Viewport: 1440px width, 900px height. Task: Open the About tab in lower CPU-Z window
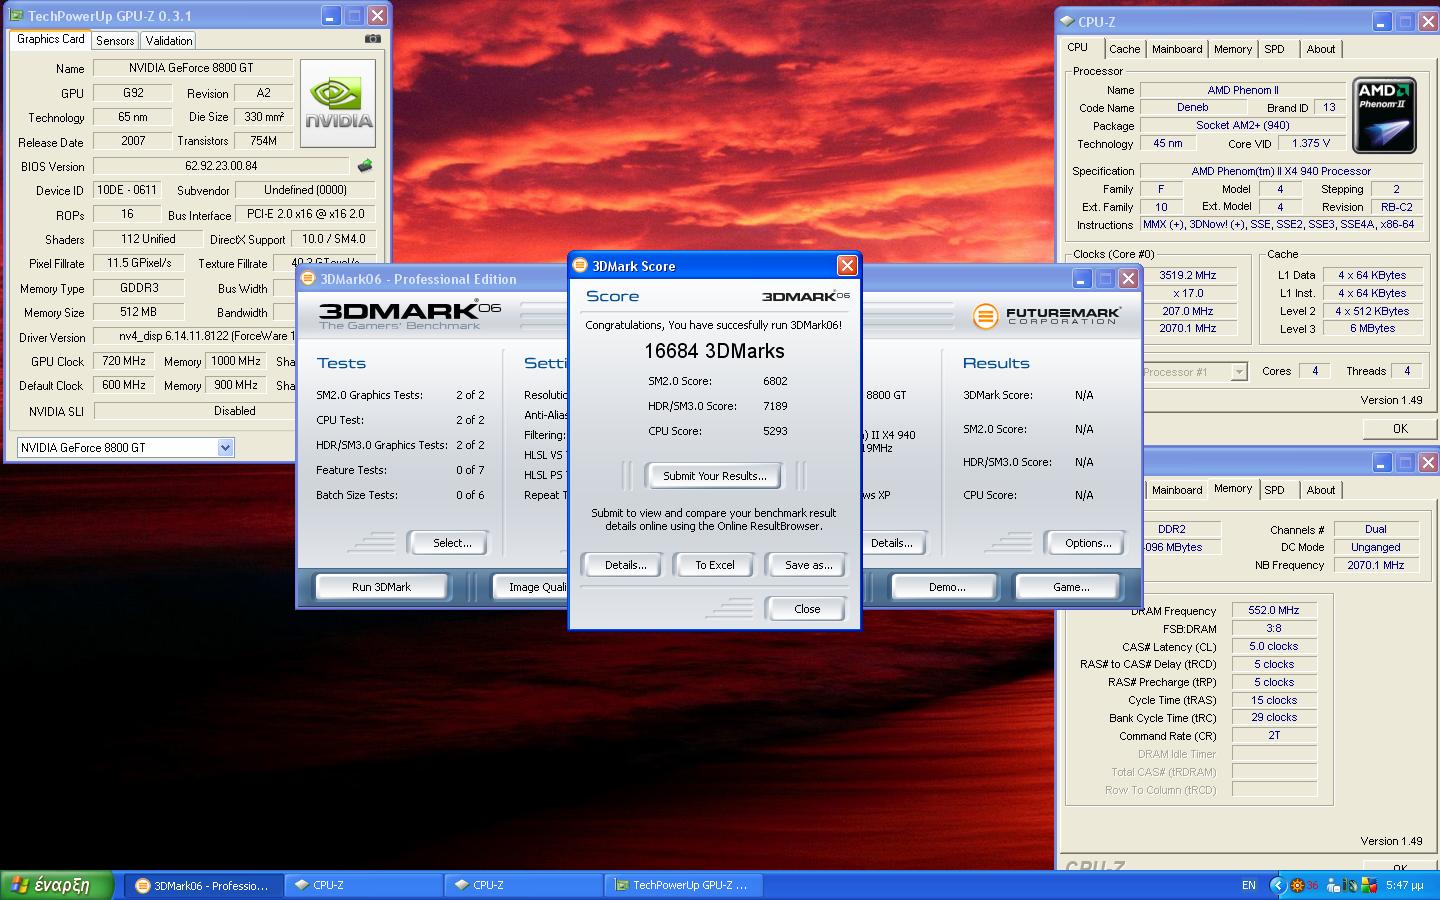click(x=1320, y=490)
